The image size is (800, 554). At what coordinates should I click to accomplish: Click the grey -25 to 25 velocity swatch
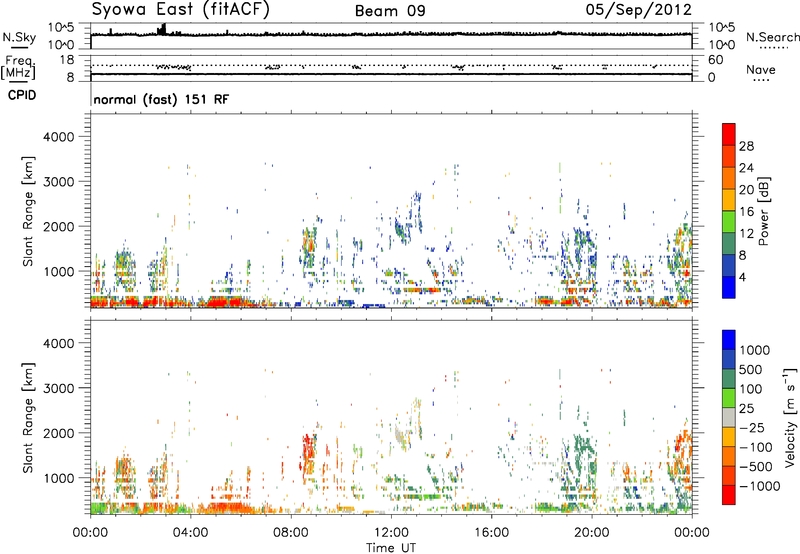pyautogui.click(x=729, y=418)
